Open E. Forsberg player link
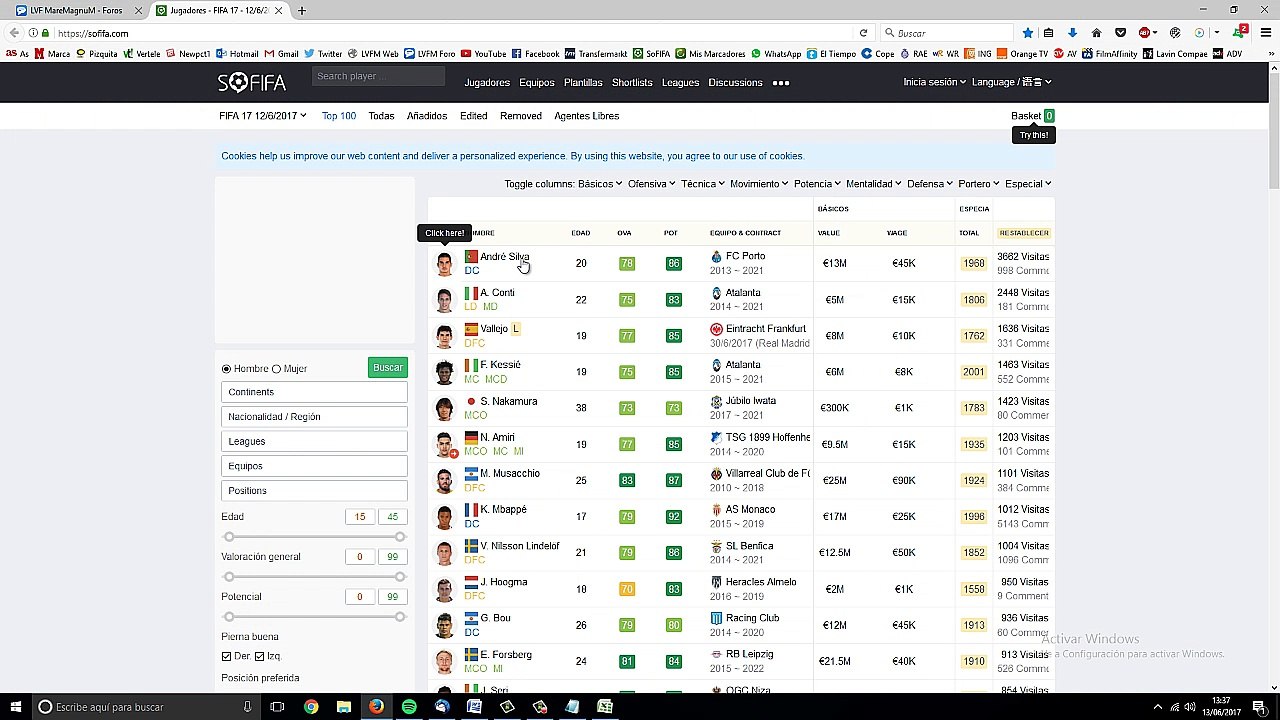Viewport: 1280px width, 720px height. 506,655
